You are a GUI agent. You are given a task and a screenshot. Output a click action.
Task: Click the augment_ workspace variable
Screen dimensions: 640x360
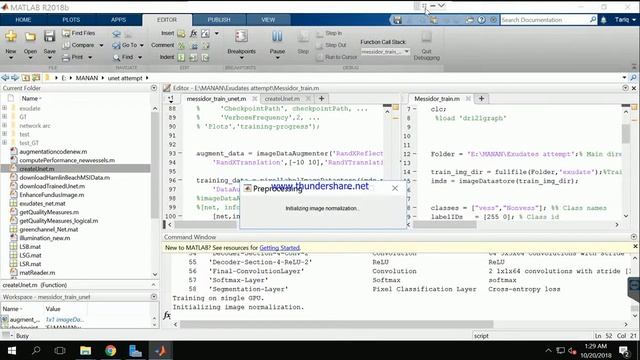24,320
